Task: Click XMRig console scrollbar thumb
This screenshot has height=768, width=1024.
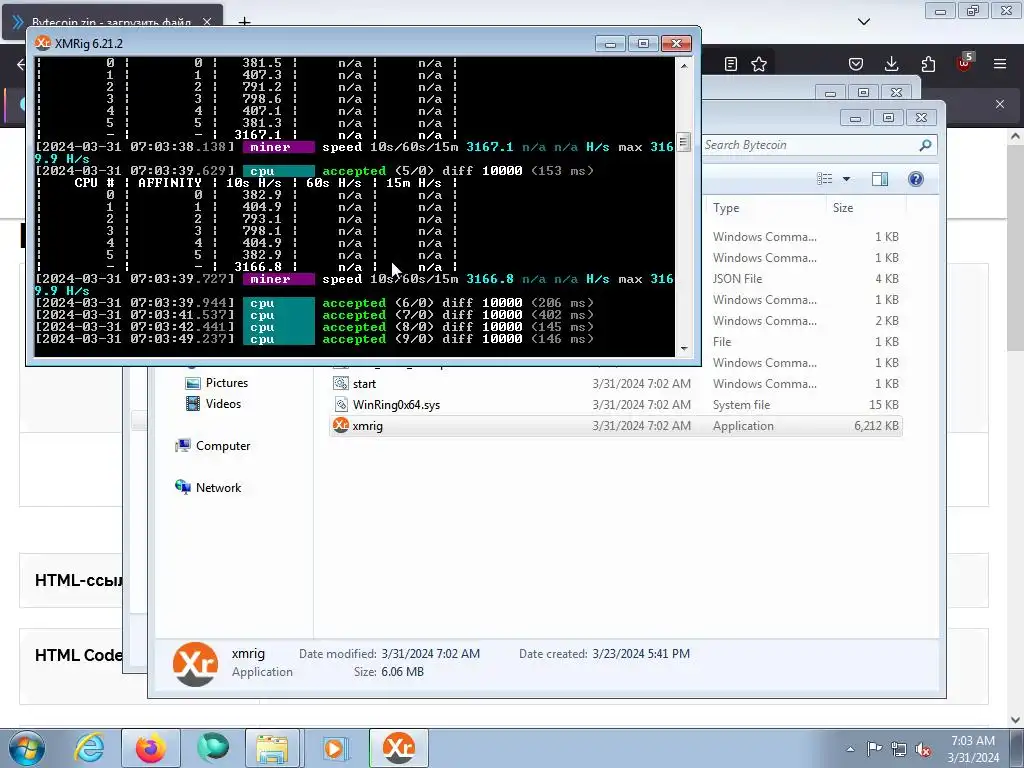Action: [x=684, y=142]
